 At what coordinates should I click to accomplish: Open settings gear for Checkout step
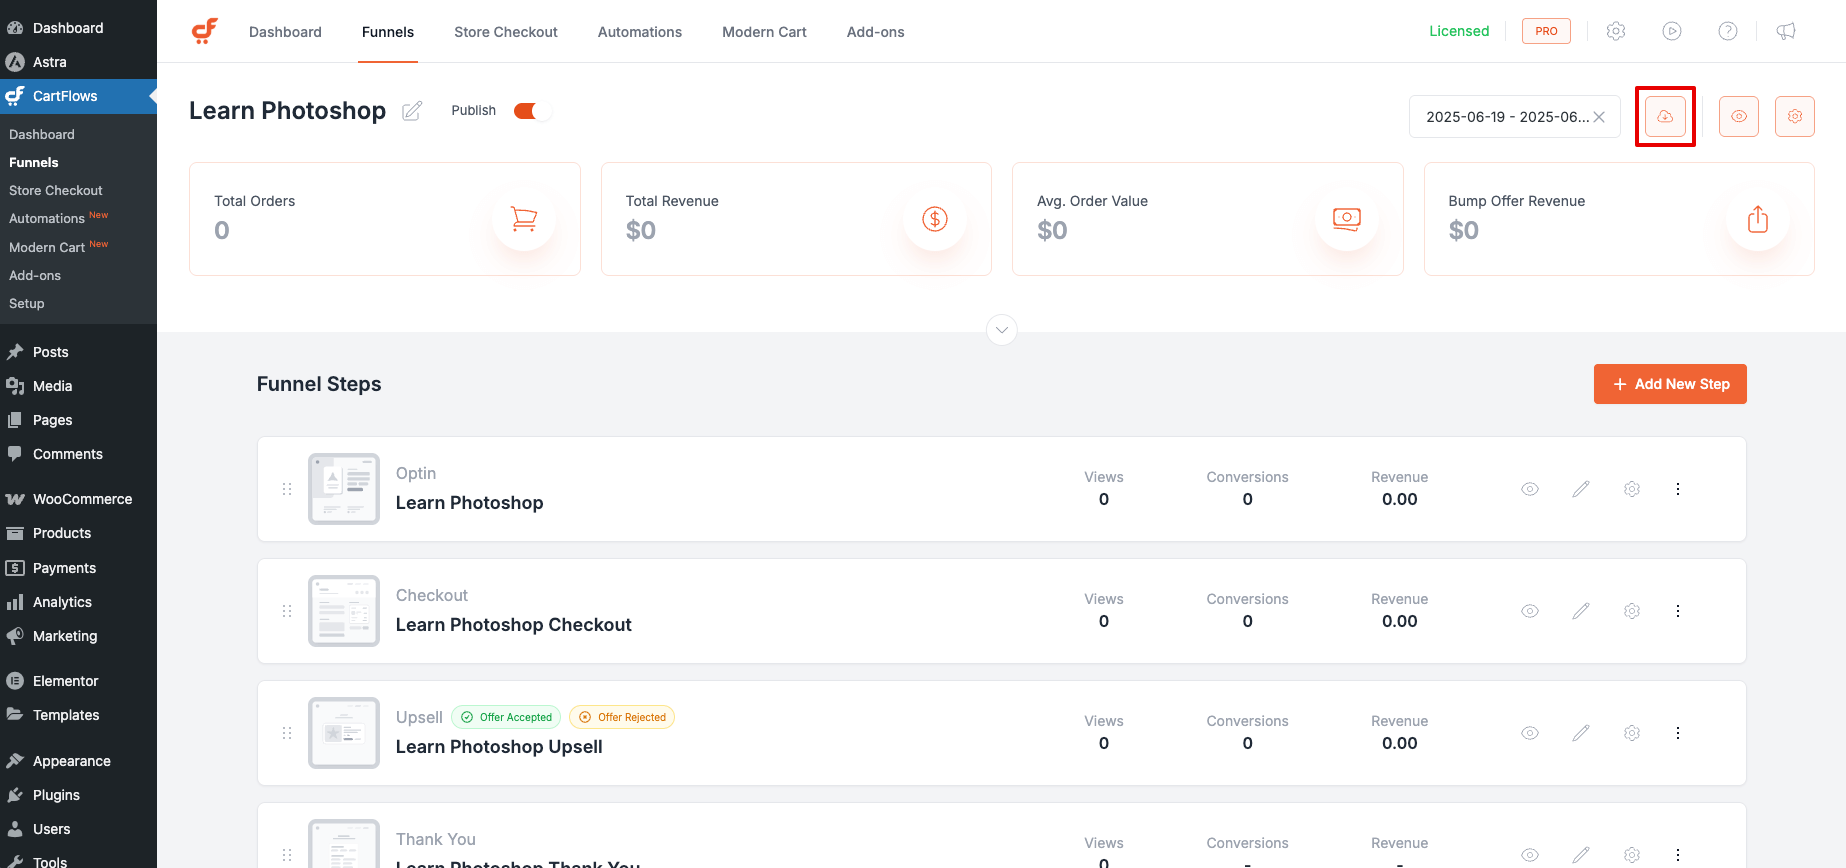pos(1632,611)
